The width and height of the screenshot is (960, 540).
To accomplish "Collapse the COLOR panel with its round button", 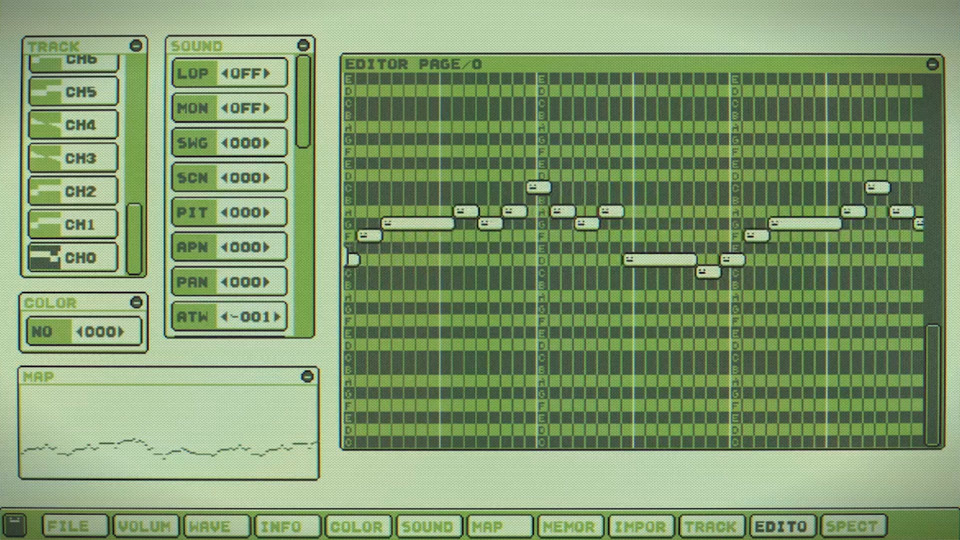I will tap(136, 302).
